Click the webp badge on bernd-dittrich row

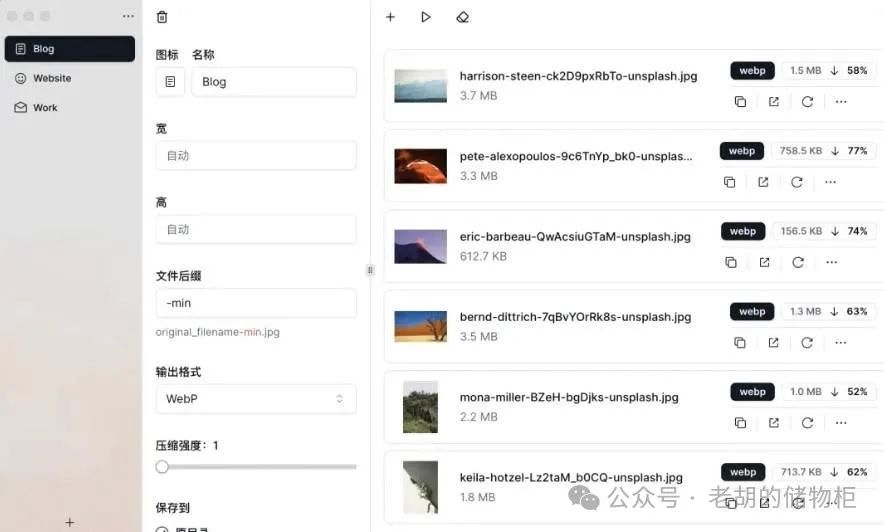pos(752,312)
